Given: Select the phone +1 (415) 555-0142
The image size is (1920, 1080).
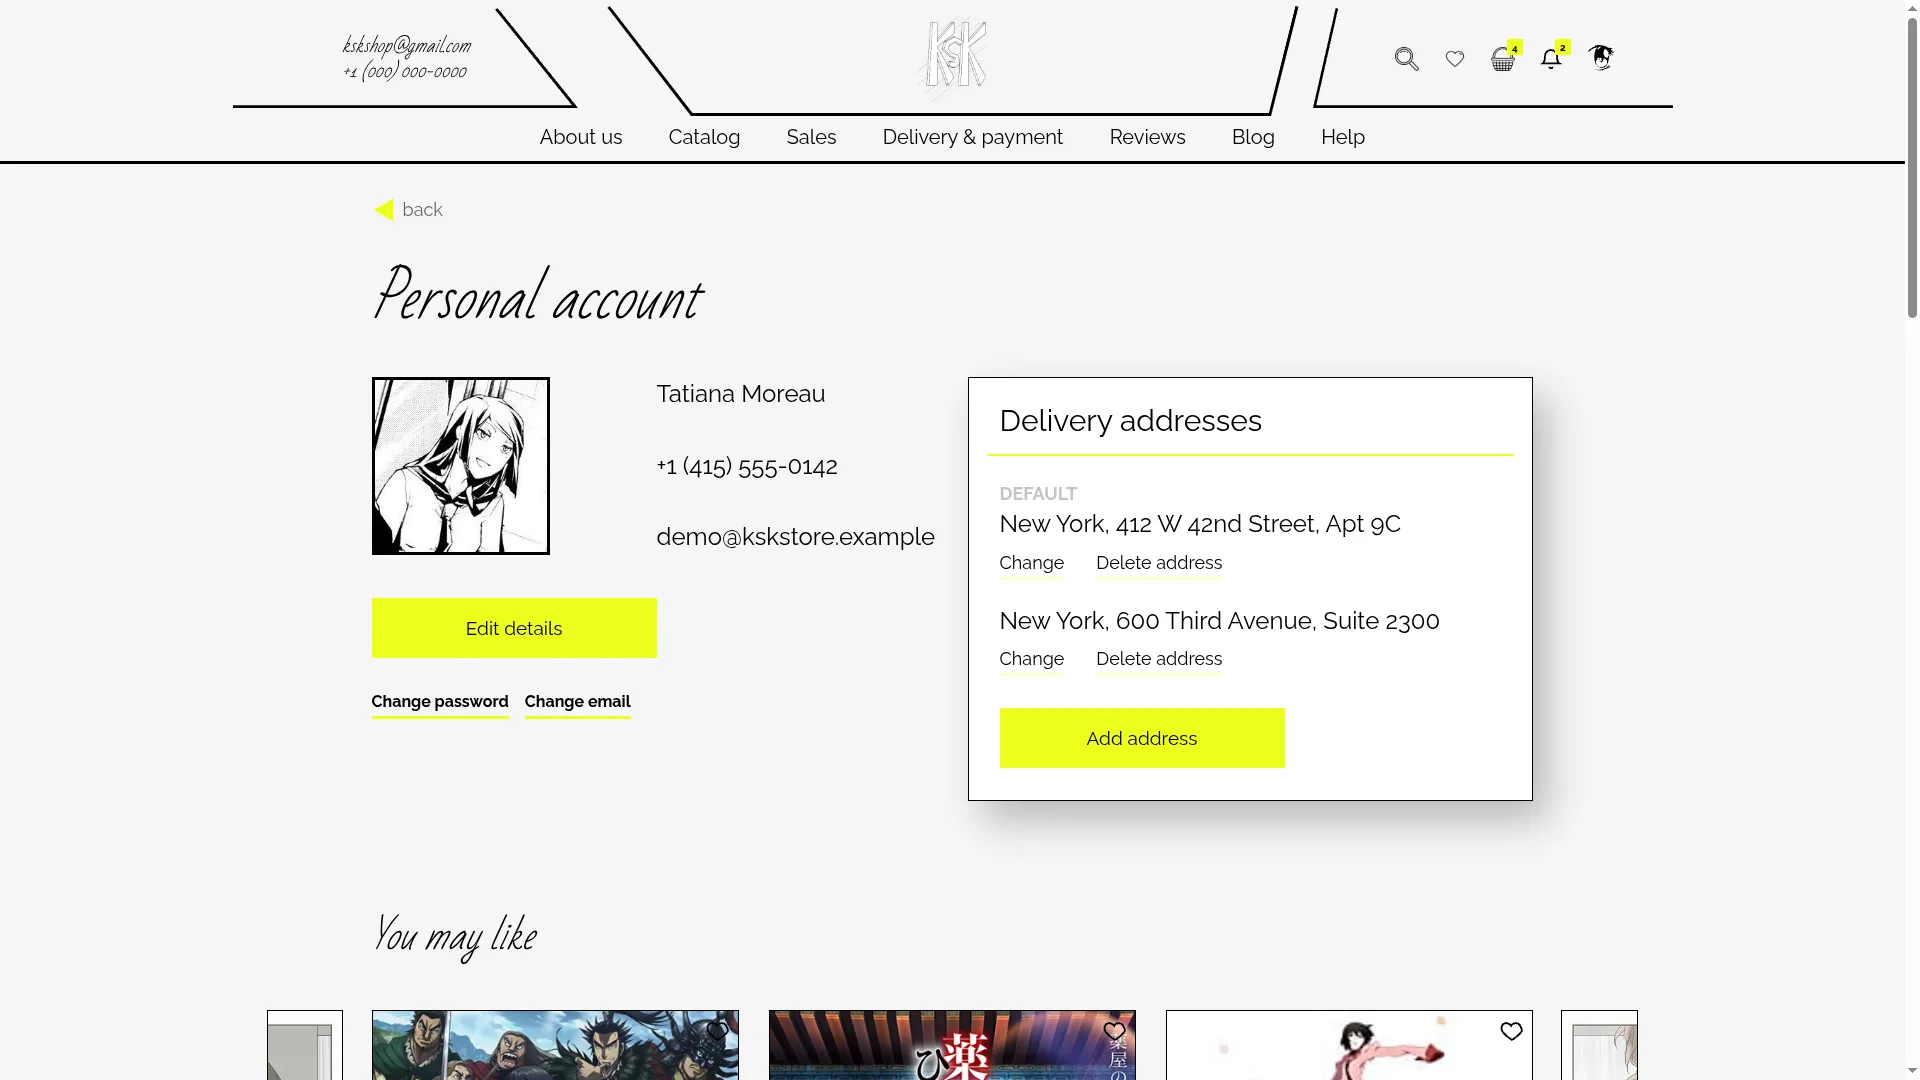Looking at the screenshot, I should point(747,466).
